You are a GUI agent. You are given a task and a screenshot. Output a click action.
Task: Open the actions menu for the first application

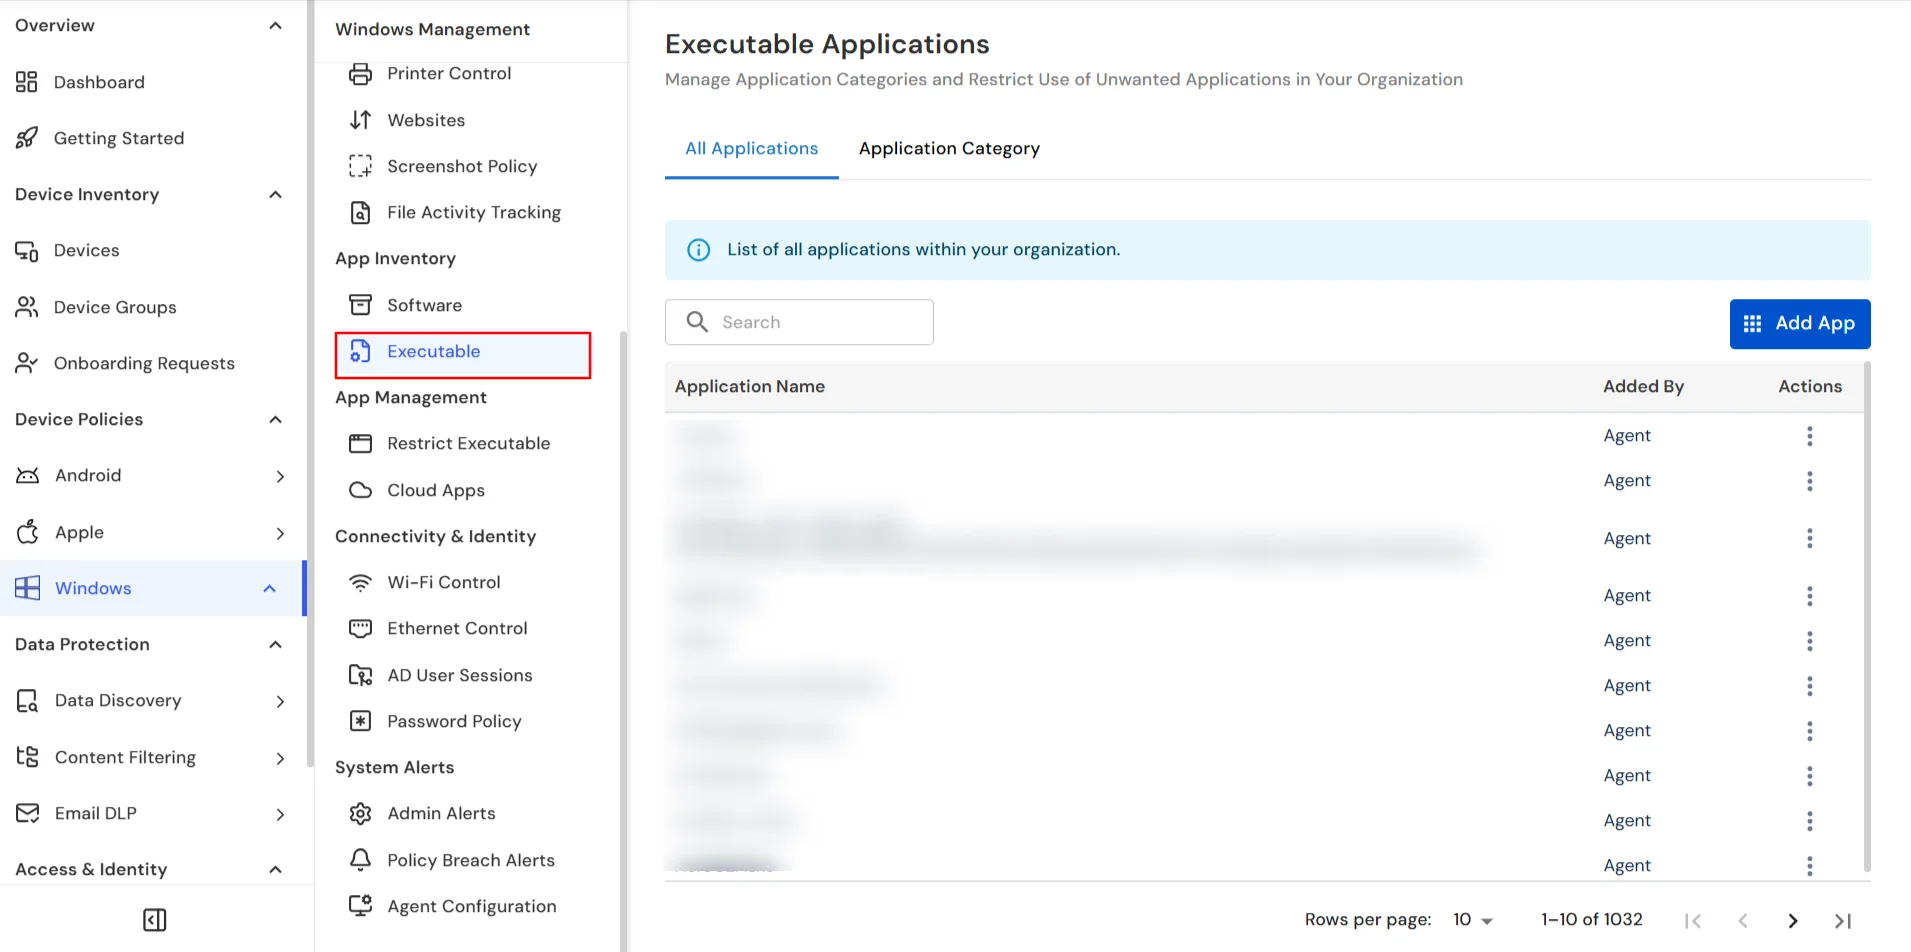pos(1810,436)
